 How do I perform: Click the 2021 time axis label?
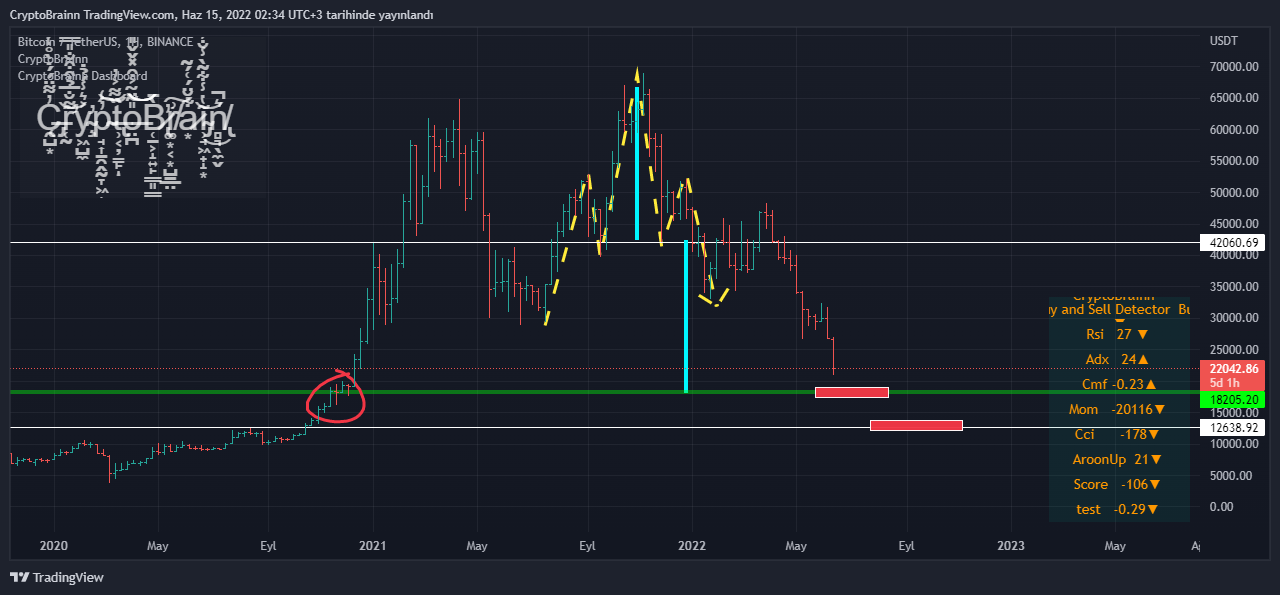(x=373, y=546)
